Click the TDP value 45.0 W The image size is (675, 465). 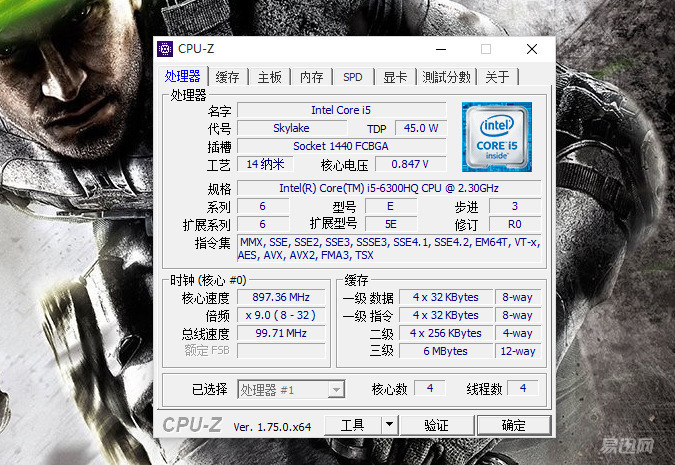[421, 128]
